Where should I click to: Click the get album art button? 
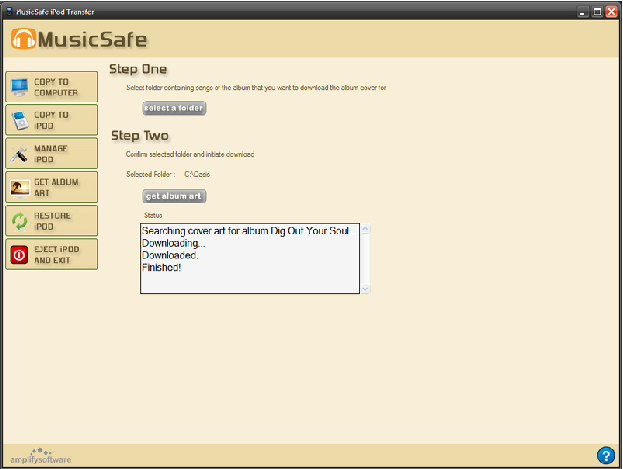(174, 196)
